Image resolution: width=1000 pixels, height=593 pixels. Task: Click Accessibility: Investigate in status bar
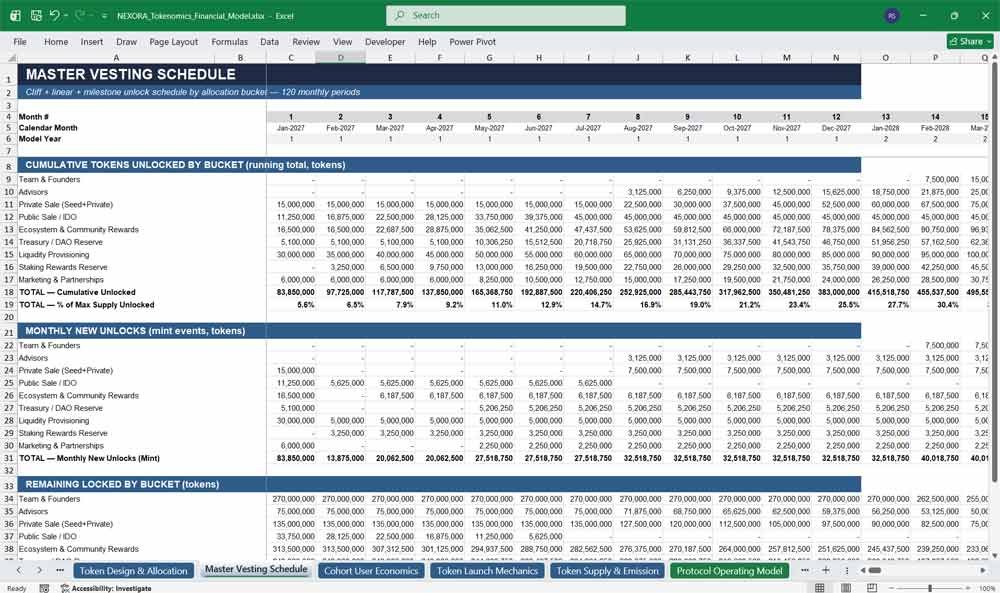point(106,588)
